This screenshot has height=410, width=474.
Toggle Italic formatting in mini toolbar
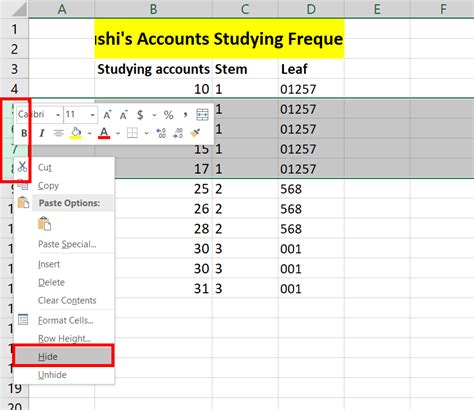(x=41, y=133)
